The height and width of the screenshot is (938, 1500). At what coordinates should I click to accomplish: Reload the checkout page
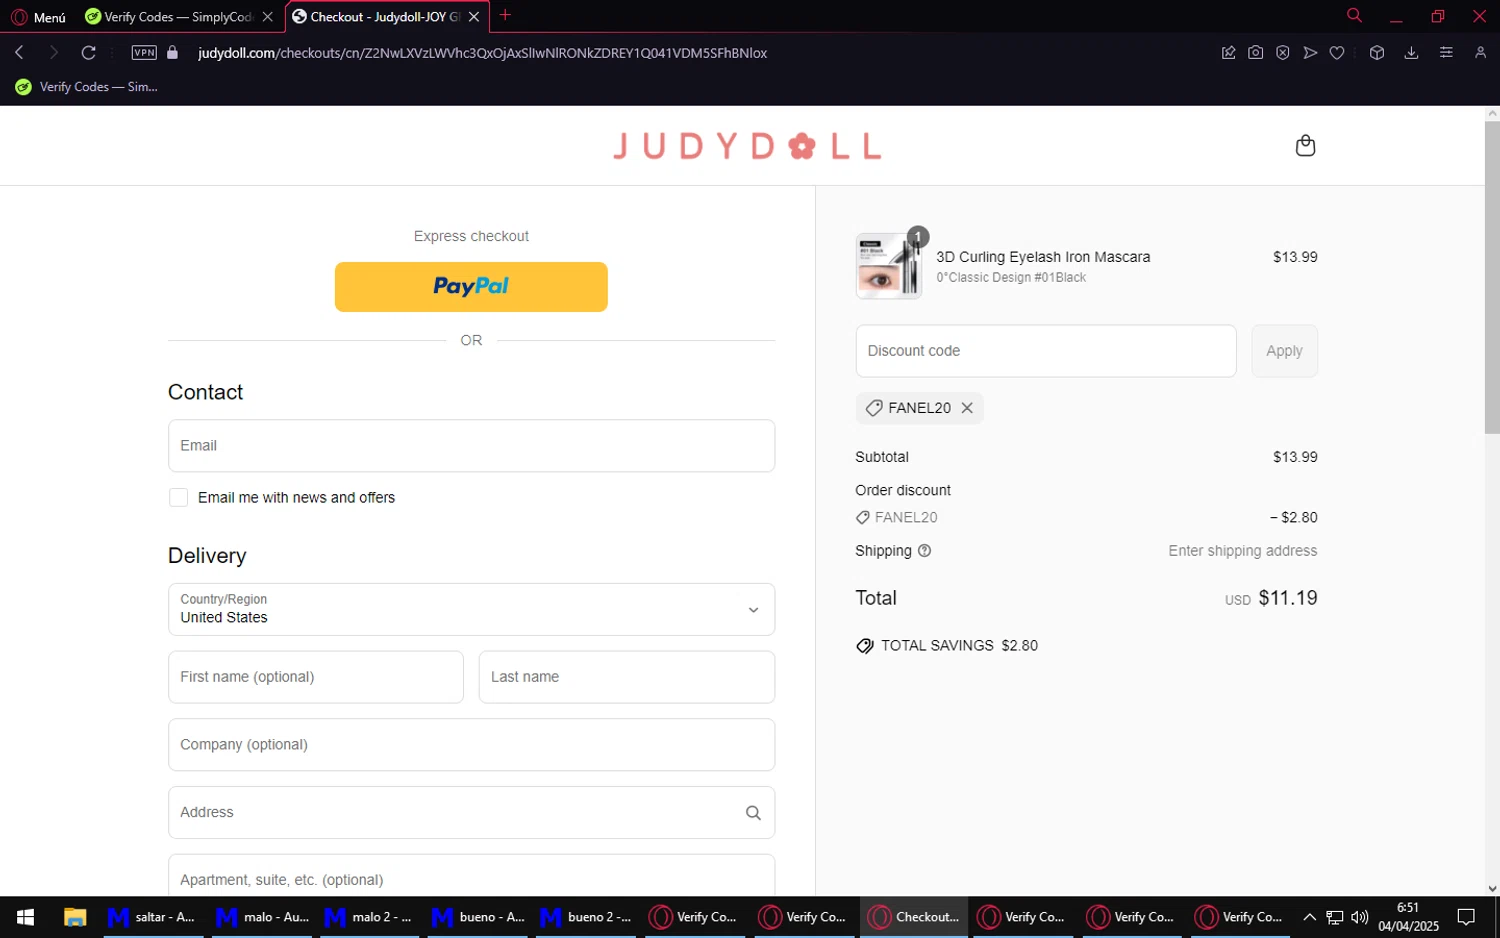pyautogui.click(x=89, y=53)
